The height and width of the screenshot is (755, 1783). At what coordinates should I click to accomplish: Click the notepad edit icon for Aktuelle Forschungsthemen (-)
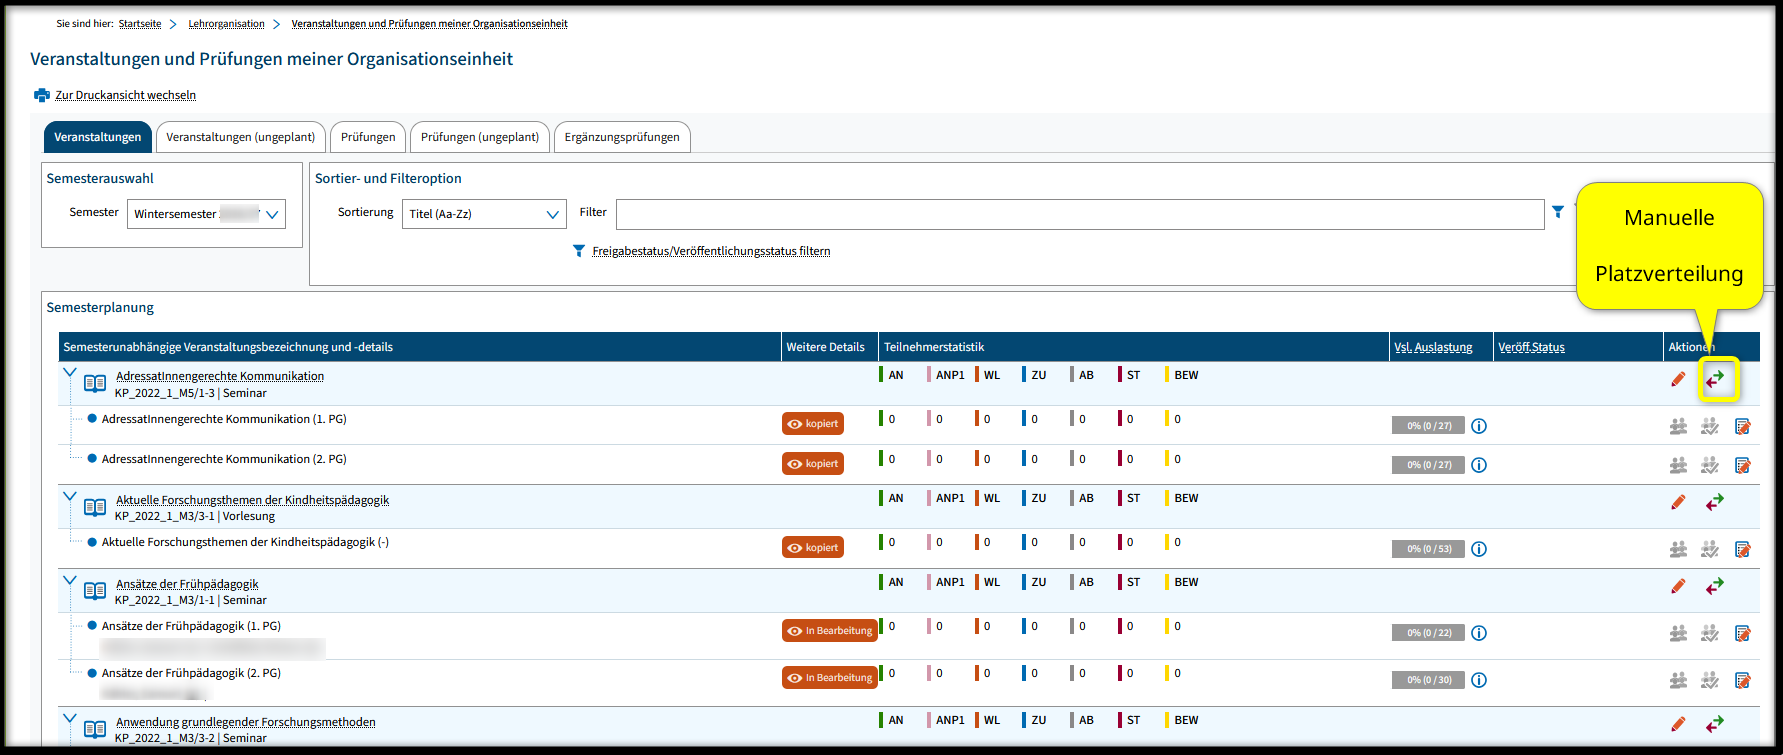(1742, 549)
